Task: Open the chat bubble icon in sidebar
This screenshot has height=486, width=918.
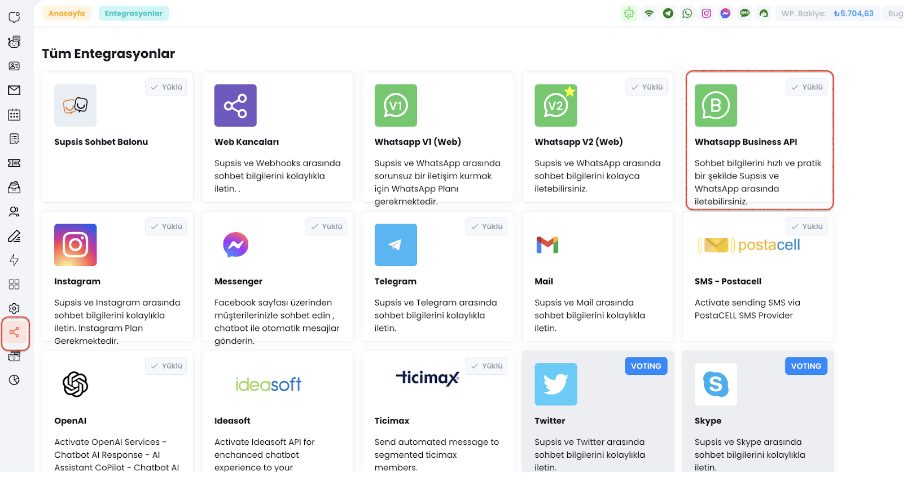Action: click(x=14, y=18)
